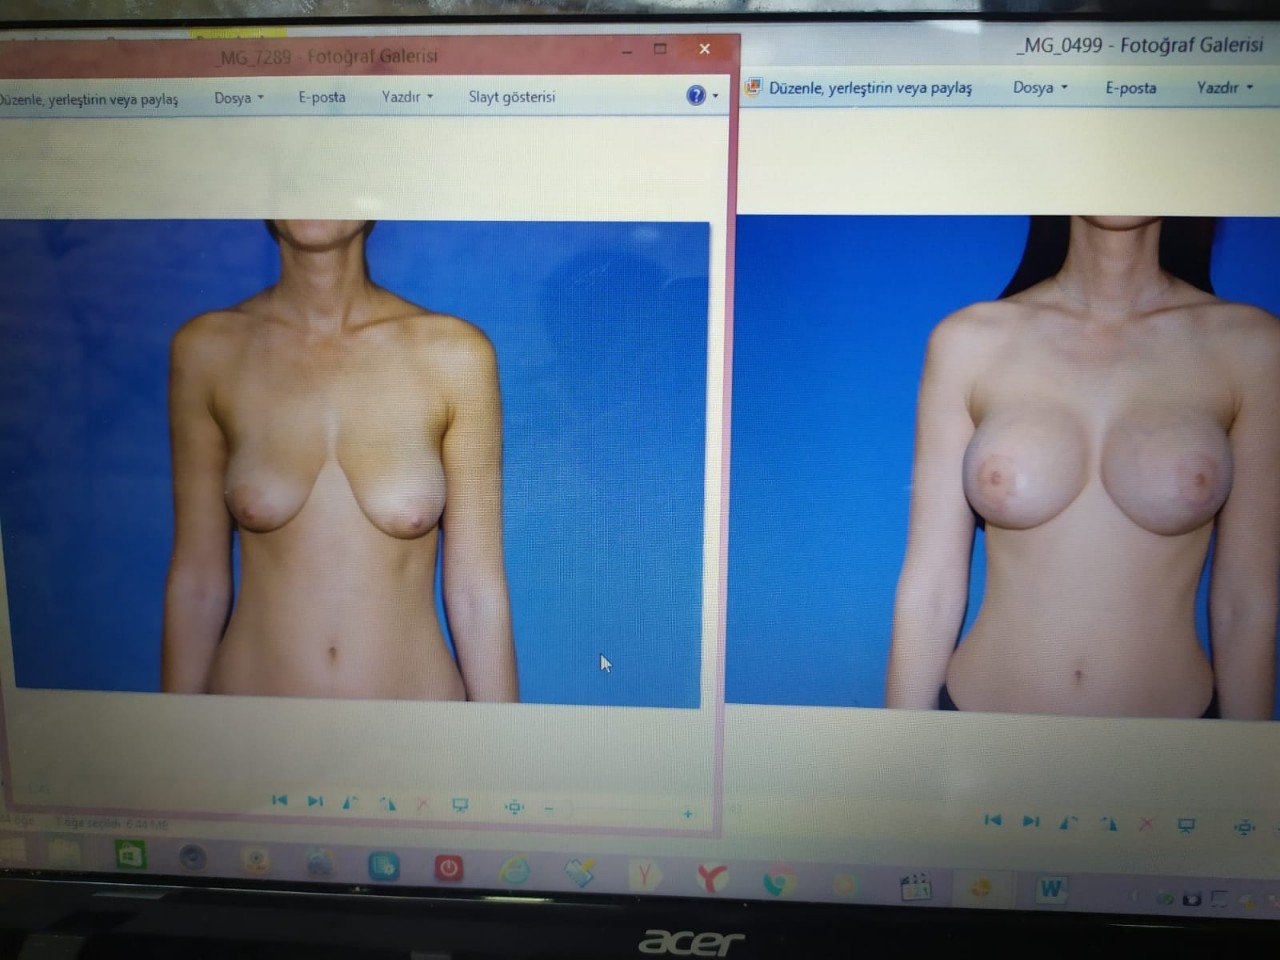Click zoom-out minus in MG_7289 window
This screenshot has height=960, width=1280.
[549, 808]
